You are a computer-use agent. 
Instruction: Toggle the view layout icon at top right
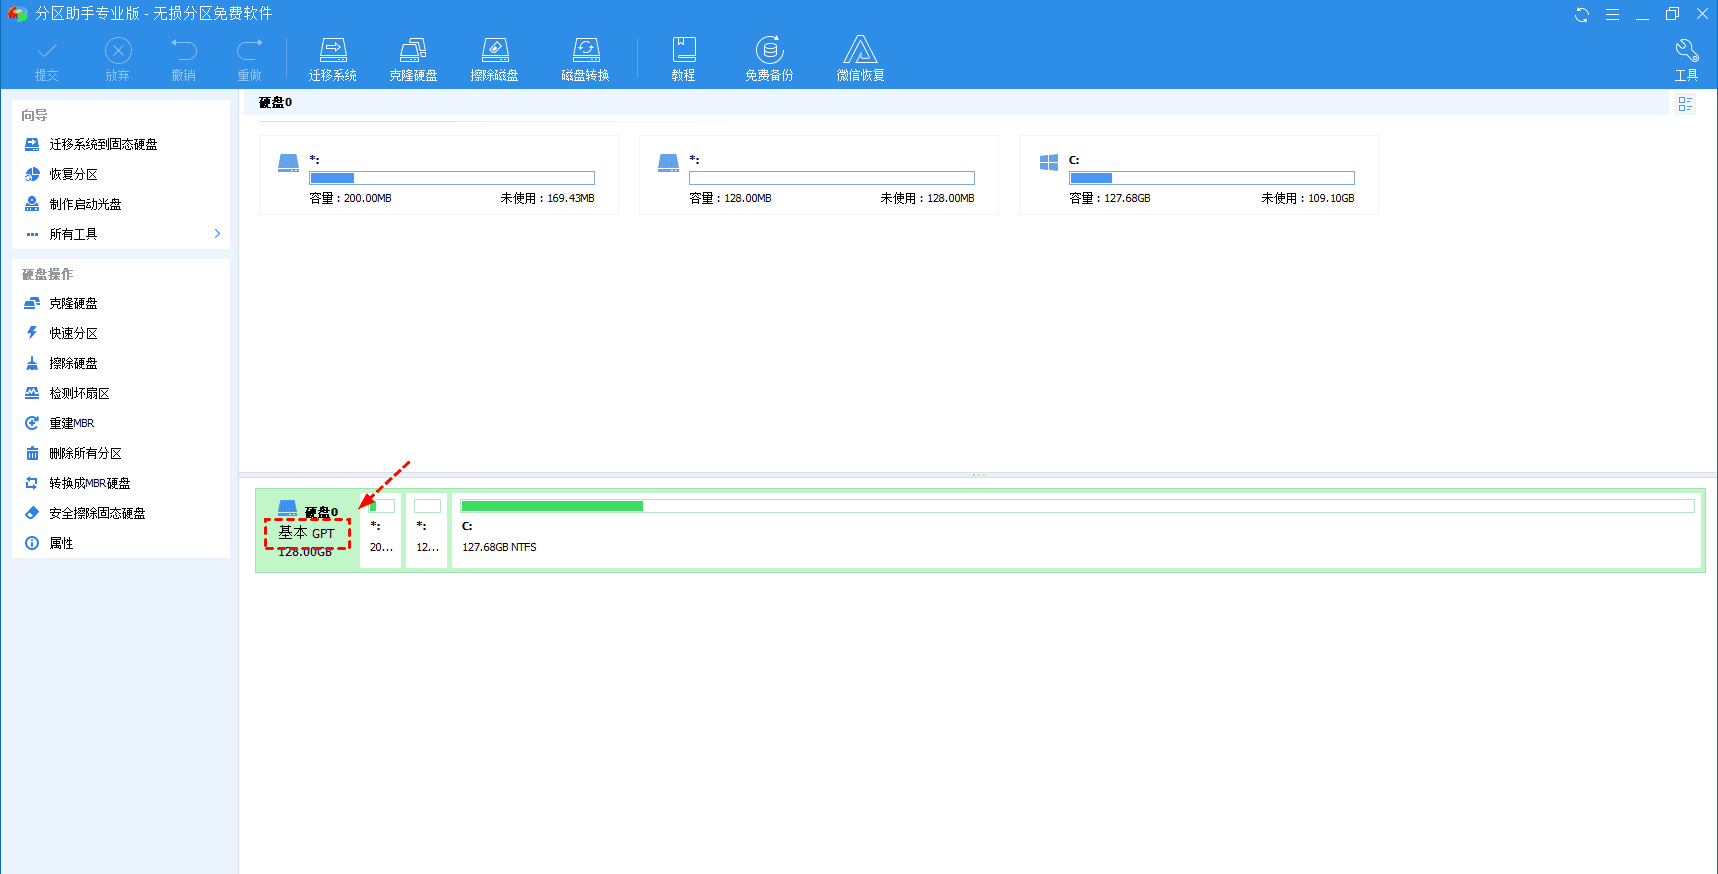1685,104
